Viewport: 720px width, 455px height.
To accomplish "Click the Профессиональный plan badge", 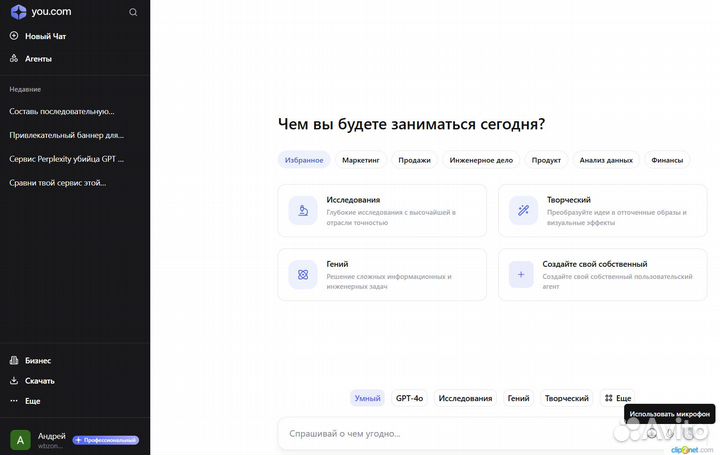I will click(x=106, y=440).
